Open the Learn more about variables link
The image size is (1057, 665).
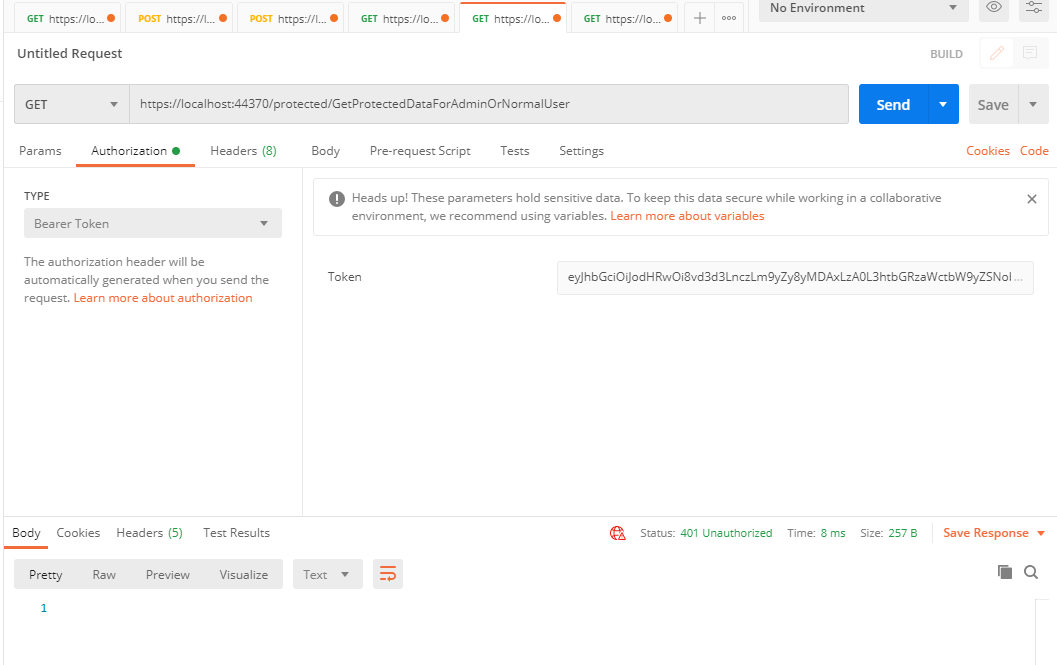pos(687,214)
